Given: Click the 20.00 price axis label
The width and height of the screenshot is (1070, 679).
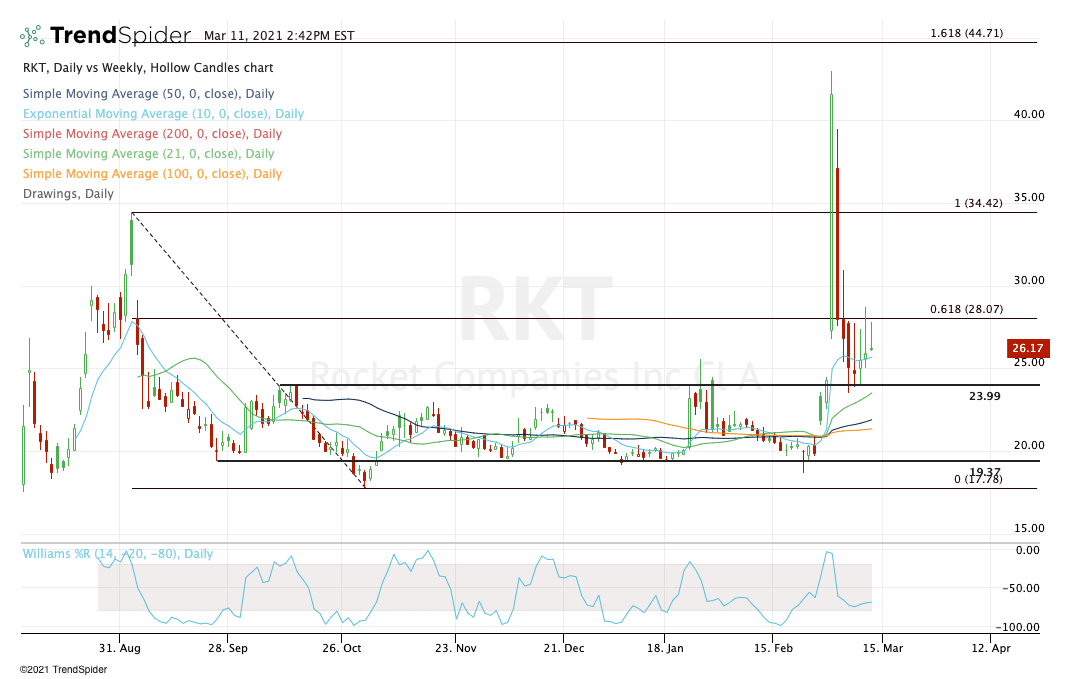Looking at the screenshot, I should pos(1029,445).
